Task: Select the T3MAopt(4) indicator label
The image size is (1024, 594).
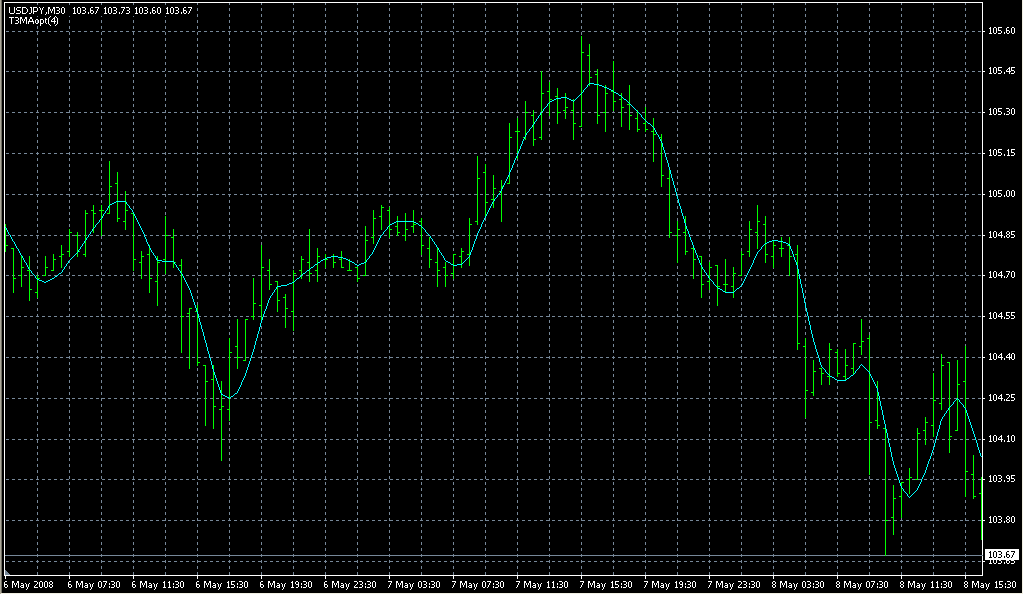Action: [32, 20]
